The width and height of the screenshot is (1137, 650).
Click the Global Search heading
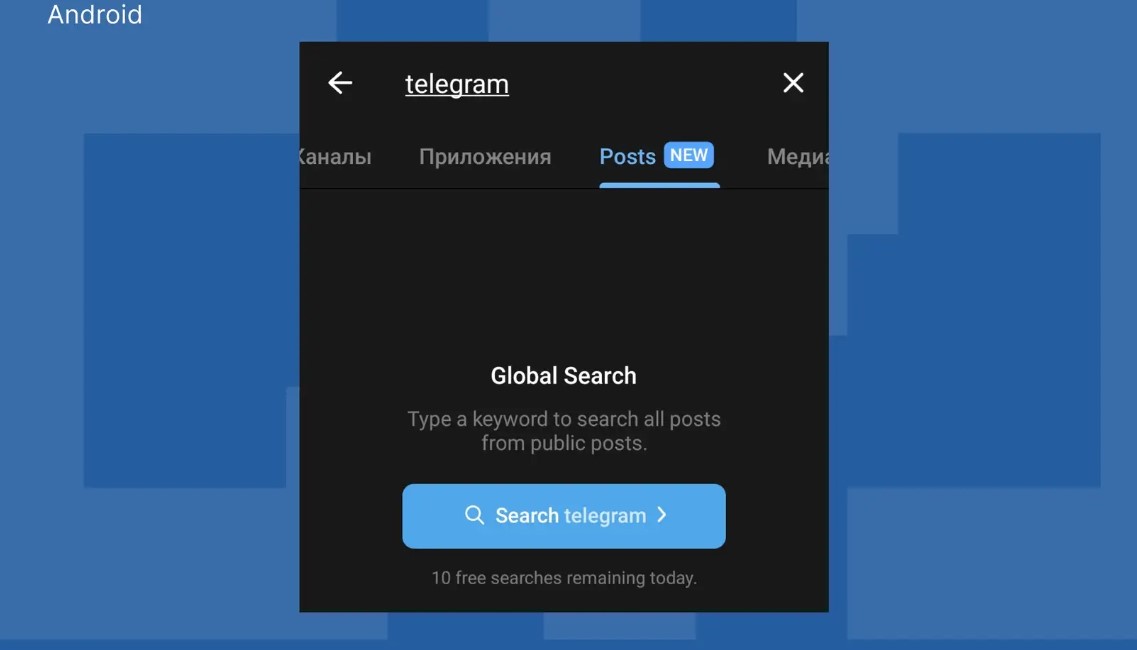563,376
